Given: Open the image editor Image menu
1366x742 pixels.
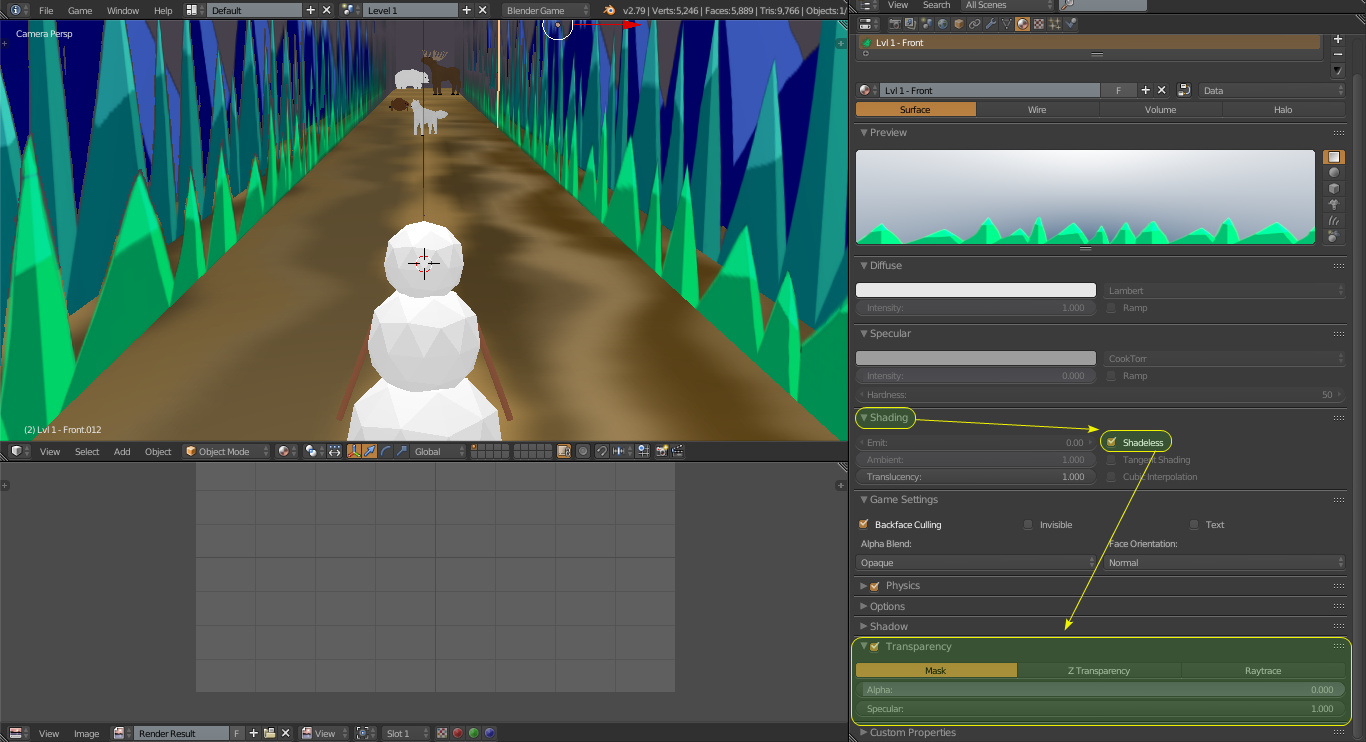Looking at the screenshot, I should coord(86,733).
